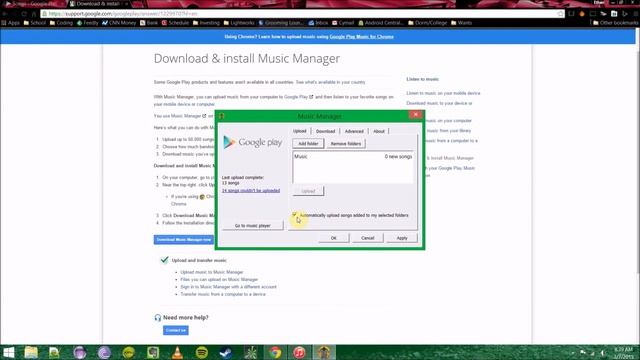Open iTunes from the taskbar
Screen dimensions: 640x360
(299, 353)
